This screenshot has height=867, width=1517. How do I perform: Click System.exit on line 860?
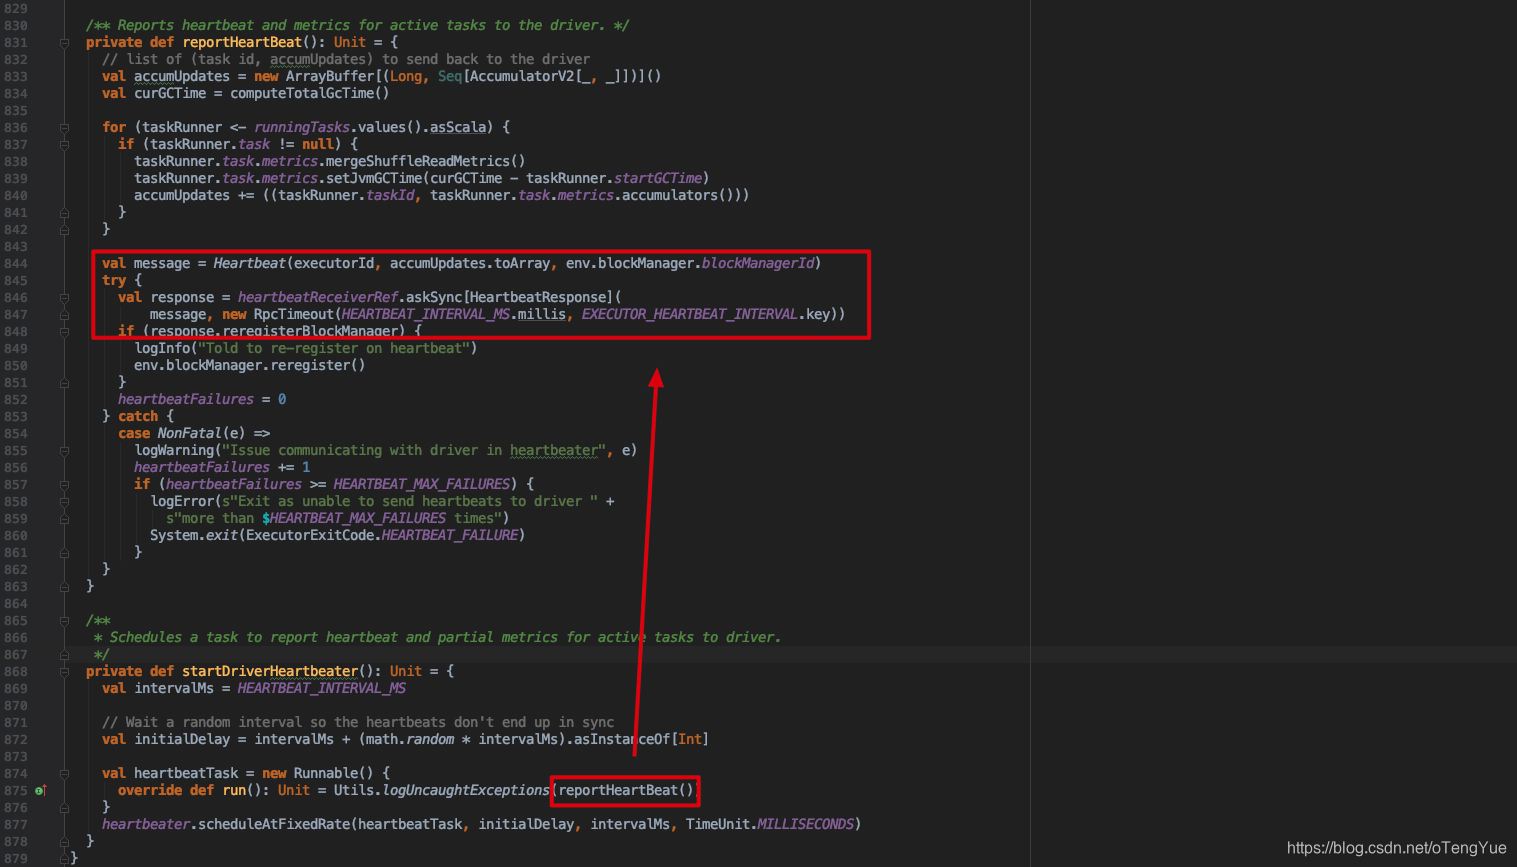(194, 535)
